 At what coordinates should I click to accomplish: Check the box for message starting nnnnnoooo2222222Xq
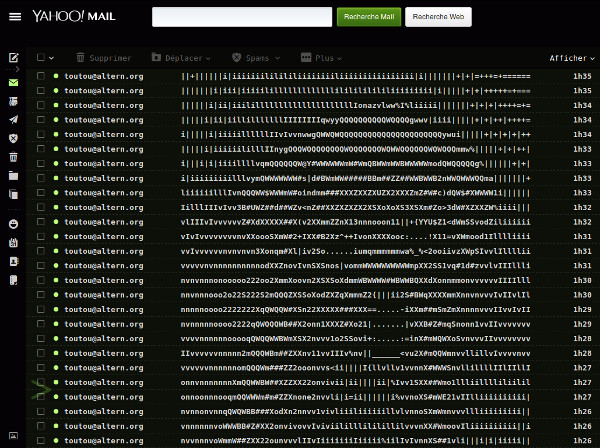pyautogui.click(x=41, y=309)
